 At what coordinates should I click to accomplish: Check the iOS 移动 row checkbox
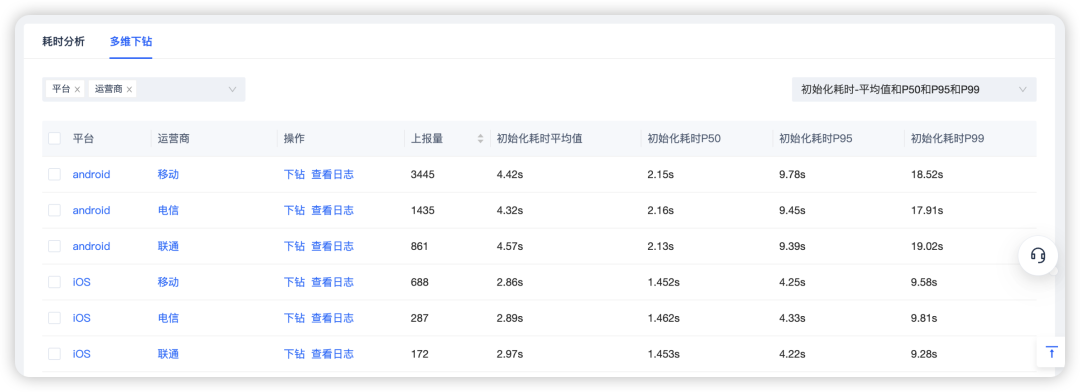tap(54, 282)
